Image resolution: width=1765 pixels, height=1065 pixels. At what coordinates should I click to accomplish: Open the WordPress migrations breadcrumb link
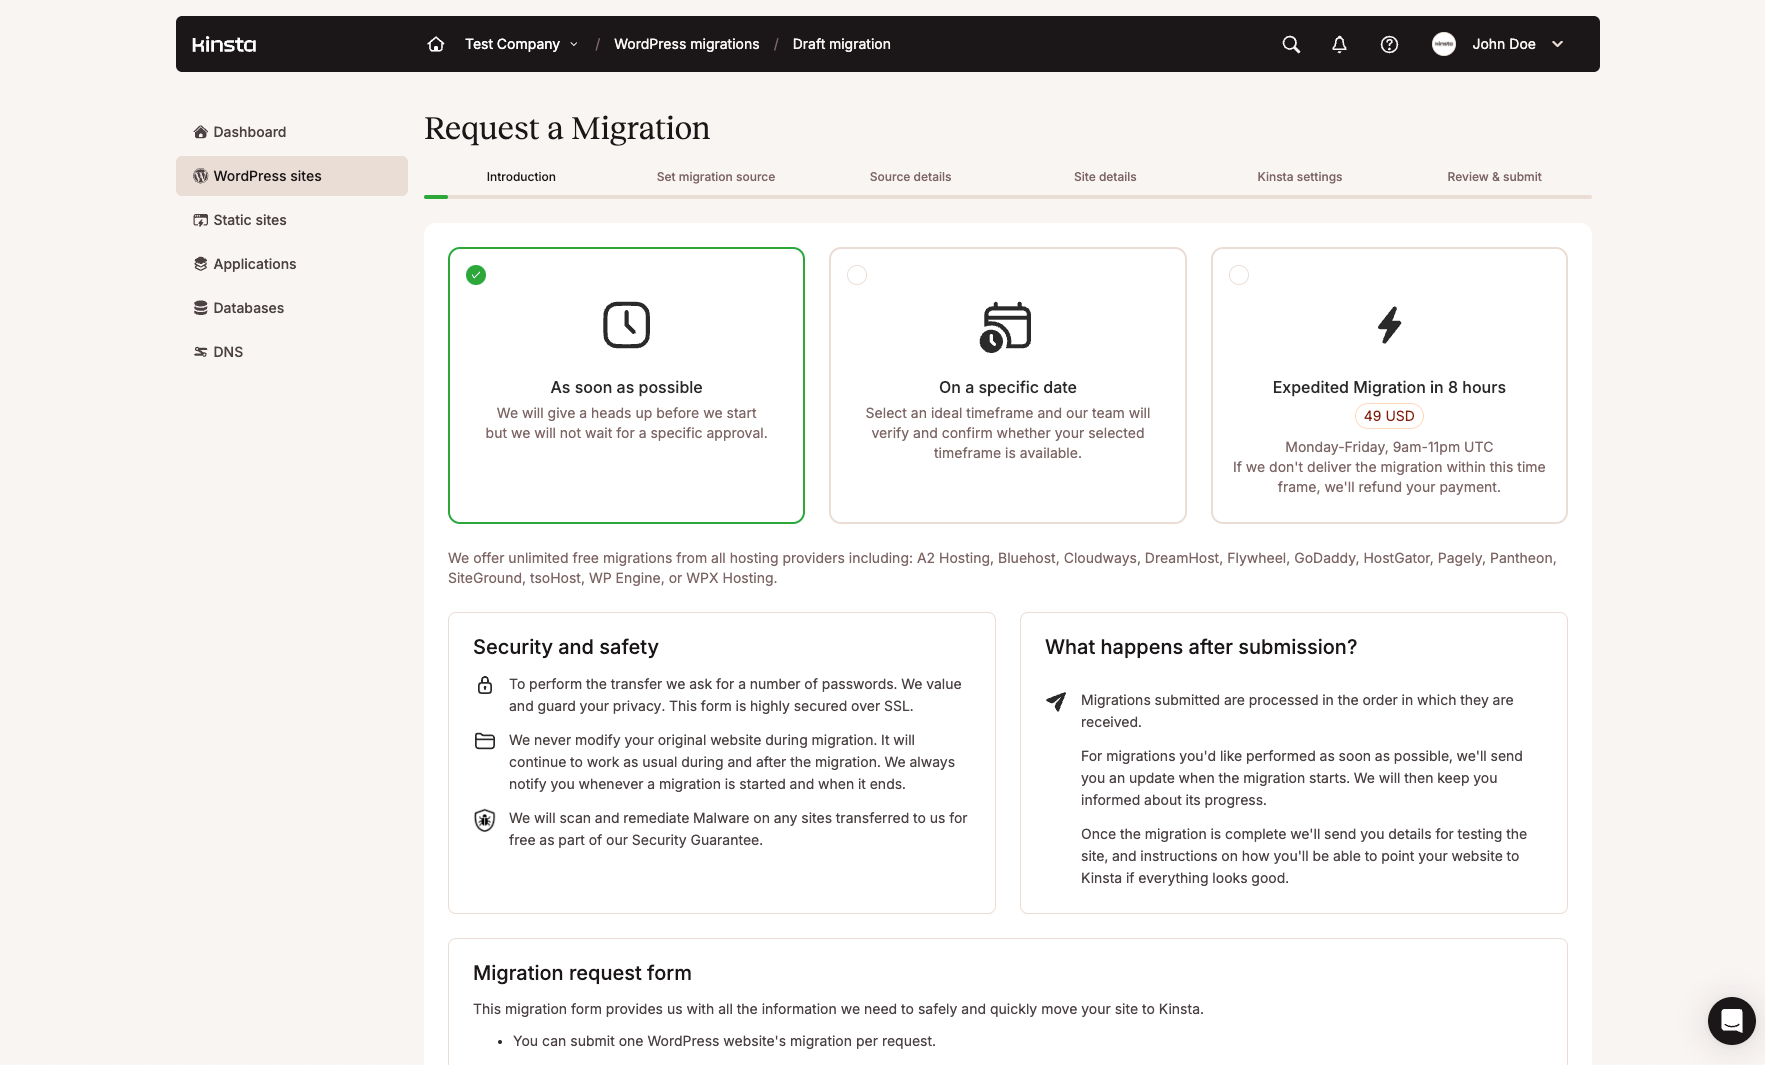[x=687, y=44]
